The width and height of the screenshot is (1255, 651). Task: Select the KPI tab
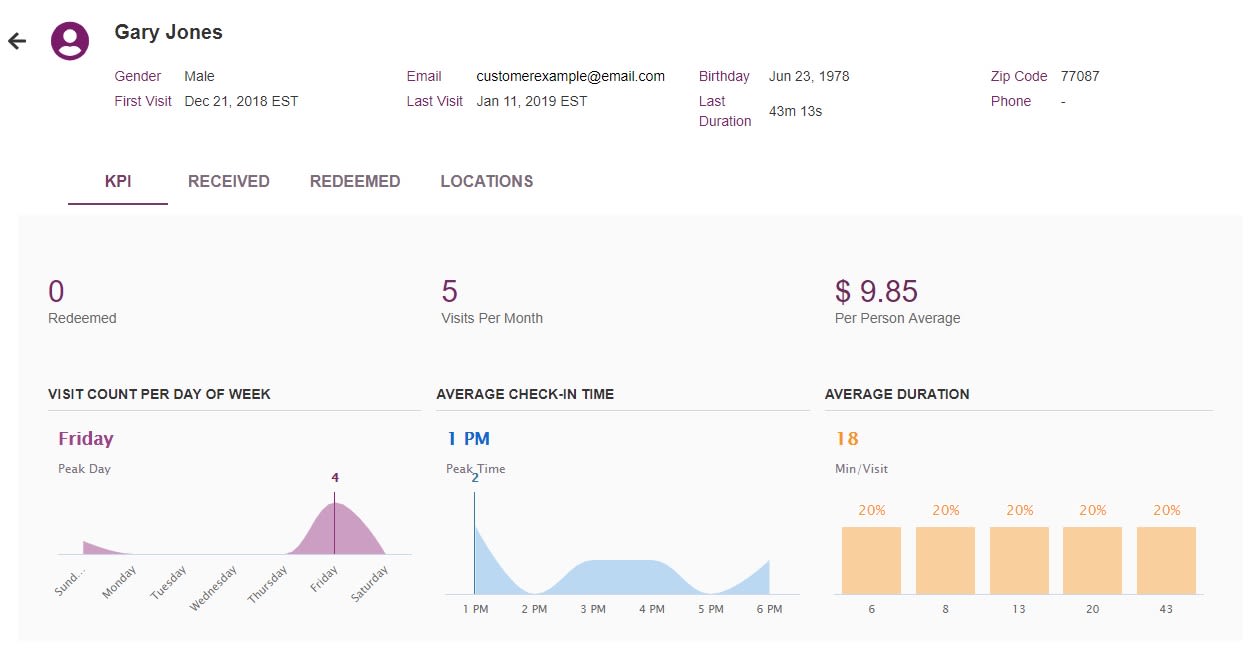117,181
